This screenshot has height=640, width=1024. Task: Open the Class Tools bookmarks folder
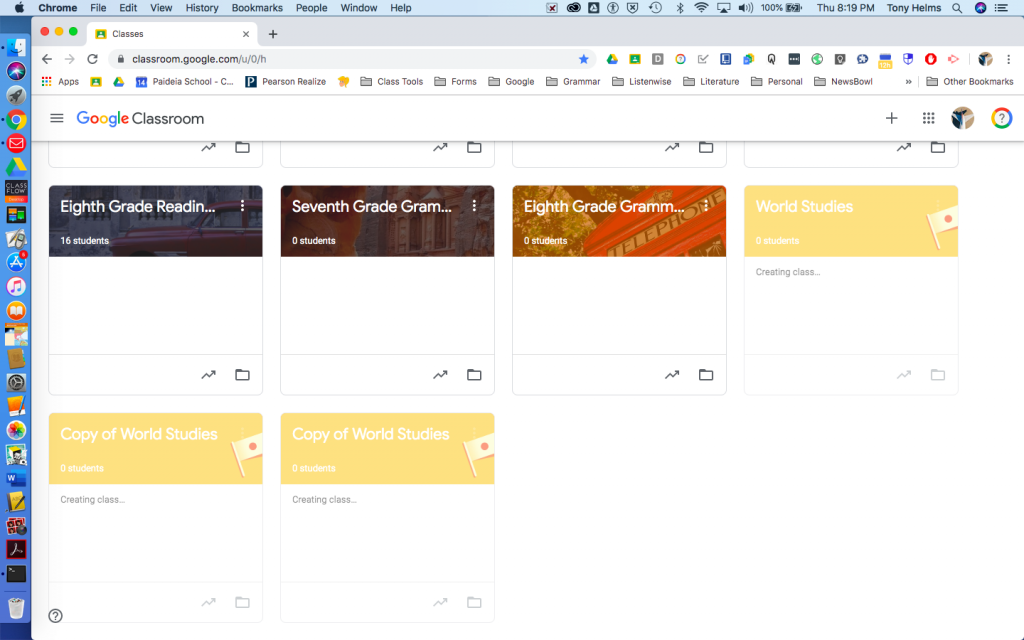(391, 81)
